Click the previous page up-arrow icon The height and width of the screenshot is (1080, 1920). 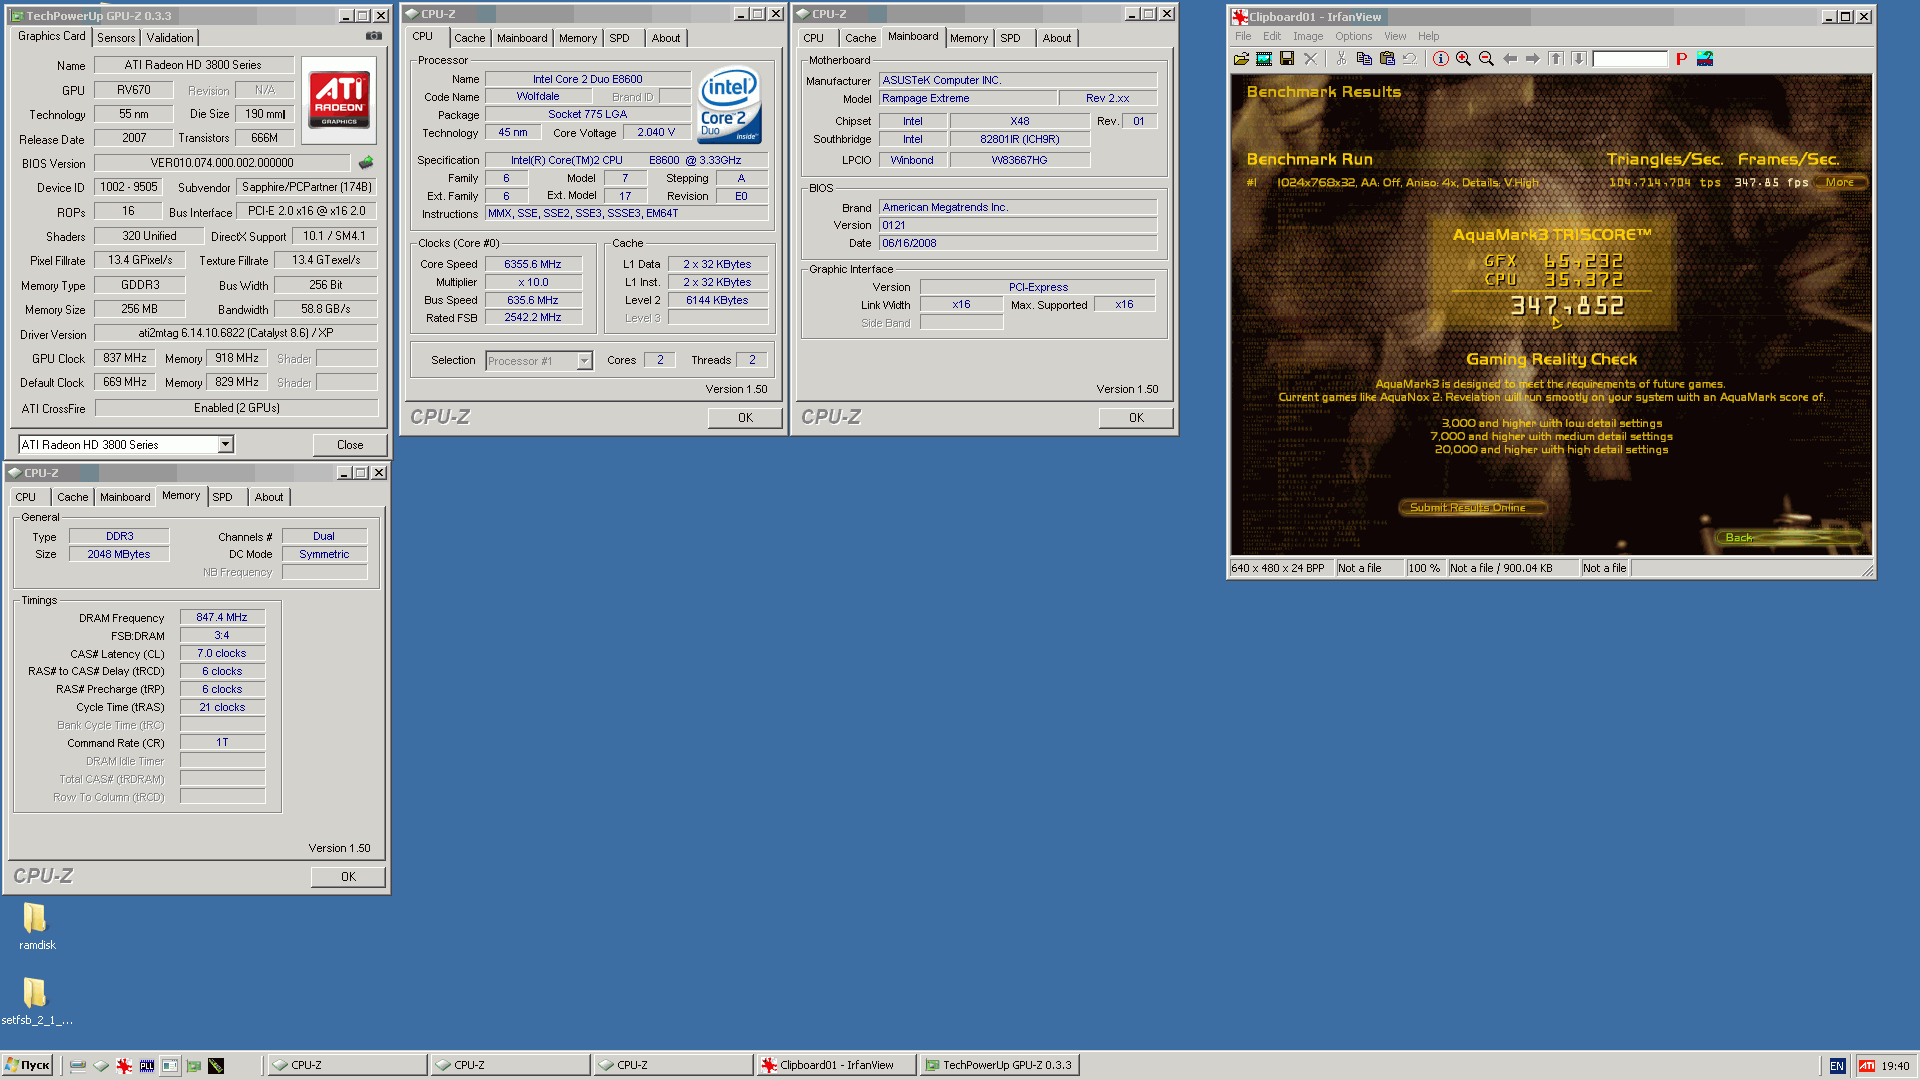(x=1556, y=59)
